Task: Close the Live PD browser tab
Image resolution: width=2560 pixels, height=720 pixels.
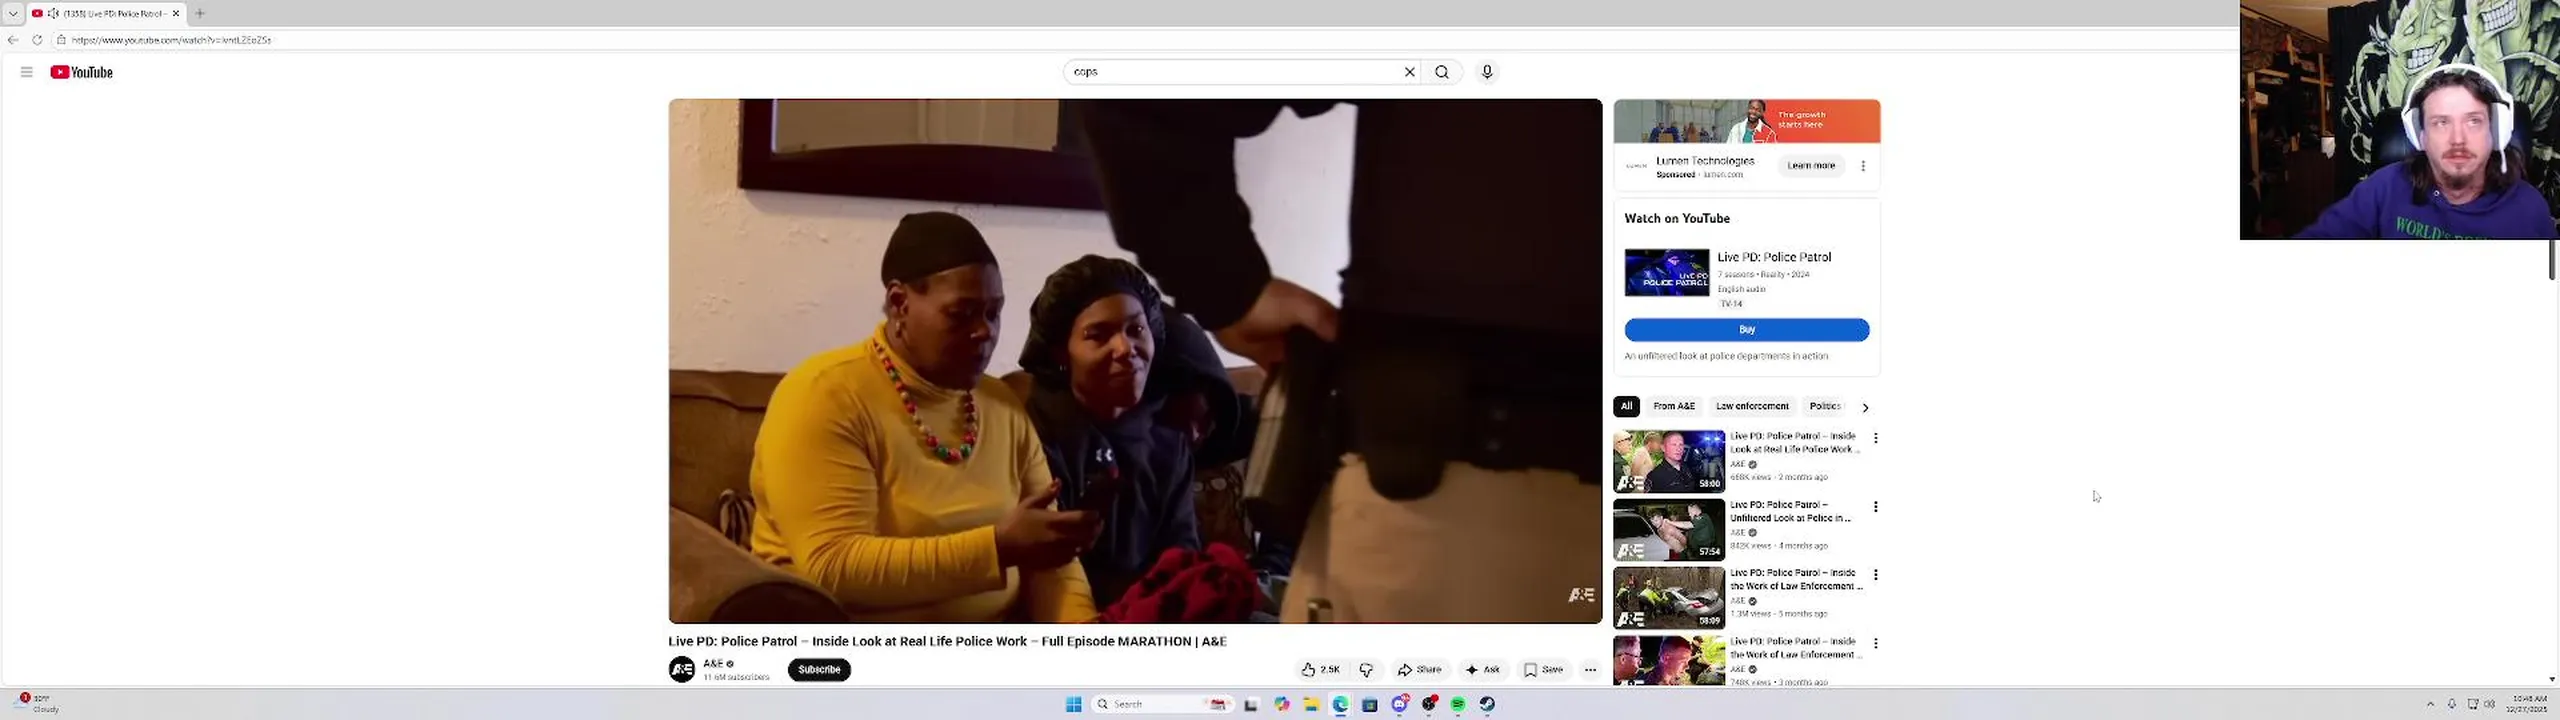Action: pos(176,14)
